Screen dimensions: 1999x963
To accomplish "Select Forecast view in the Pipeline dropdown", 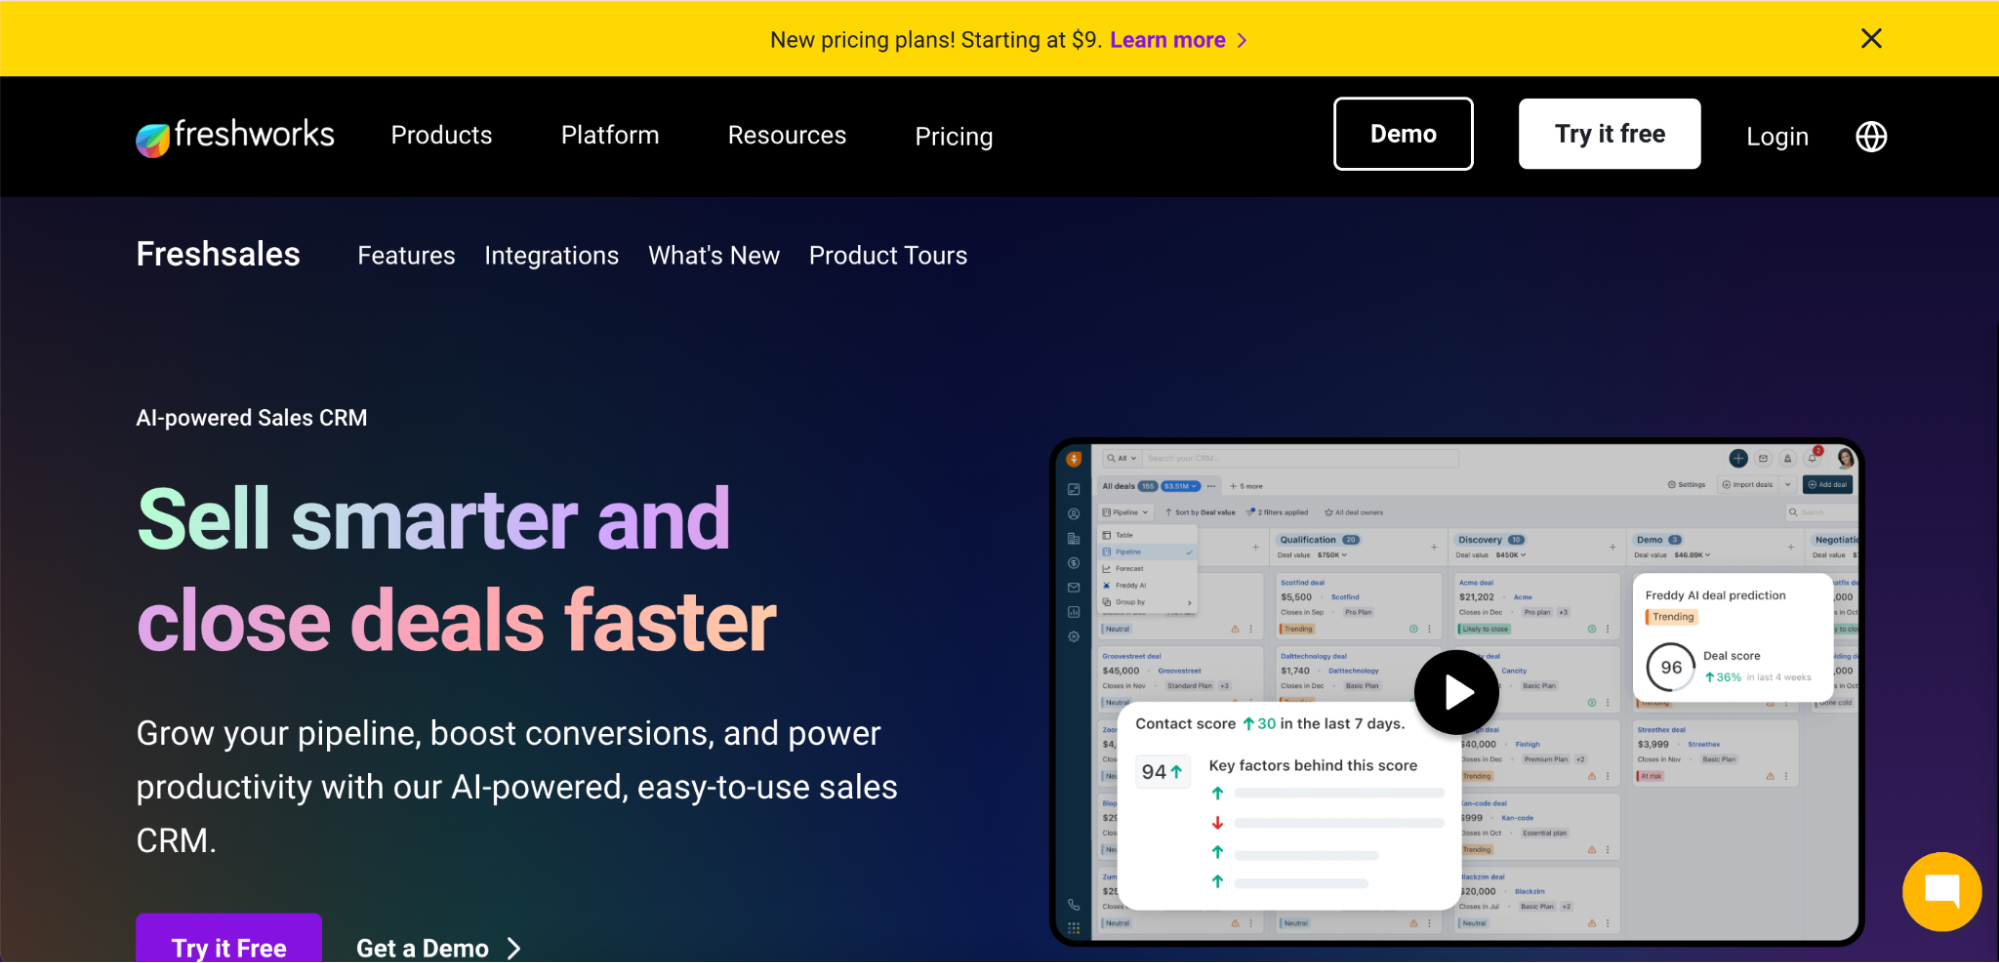I will tap(1130, 568).
